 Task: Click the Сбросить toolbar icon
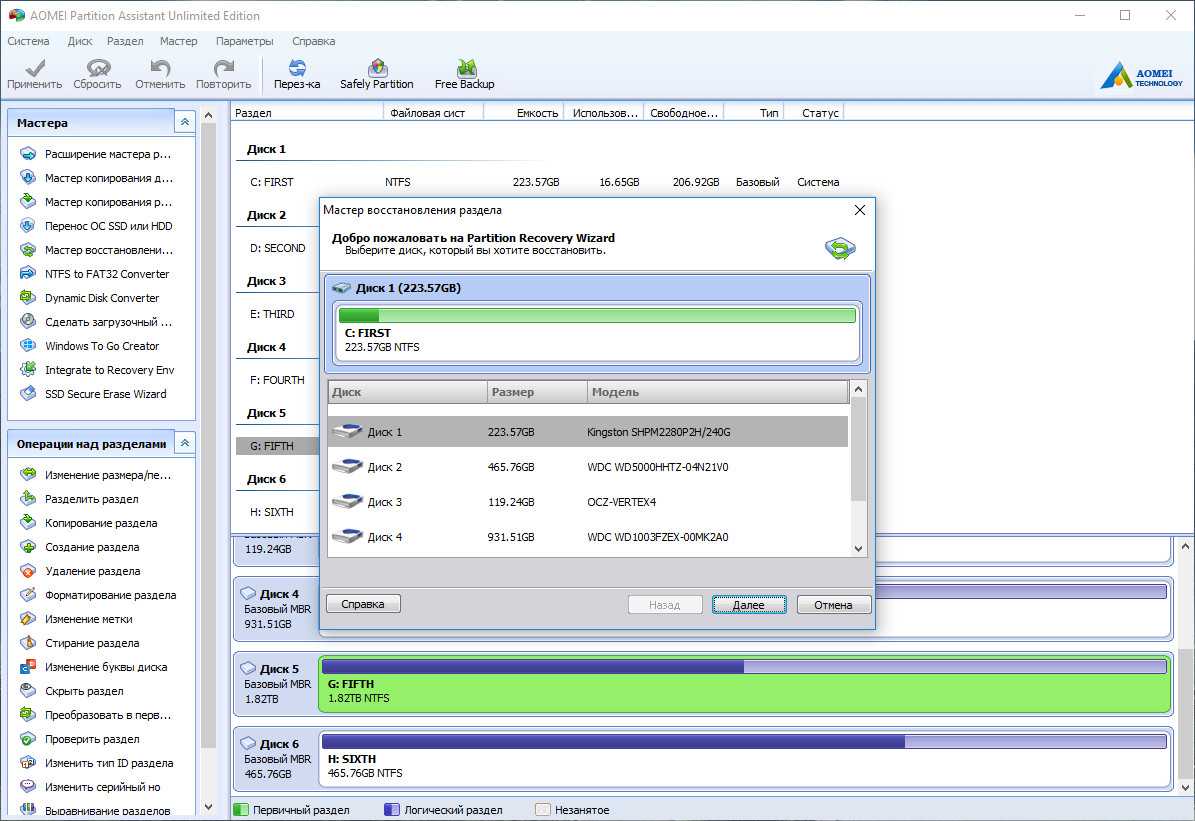point(98,68)
